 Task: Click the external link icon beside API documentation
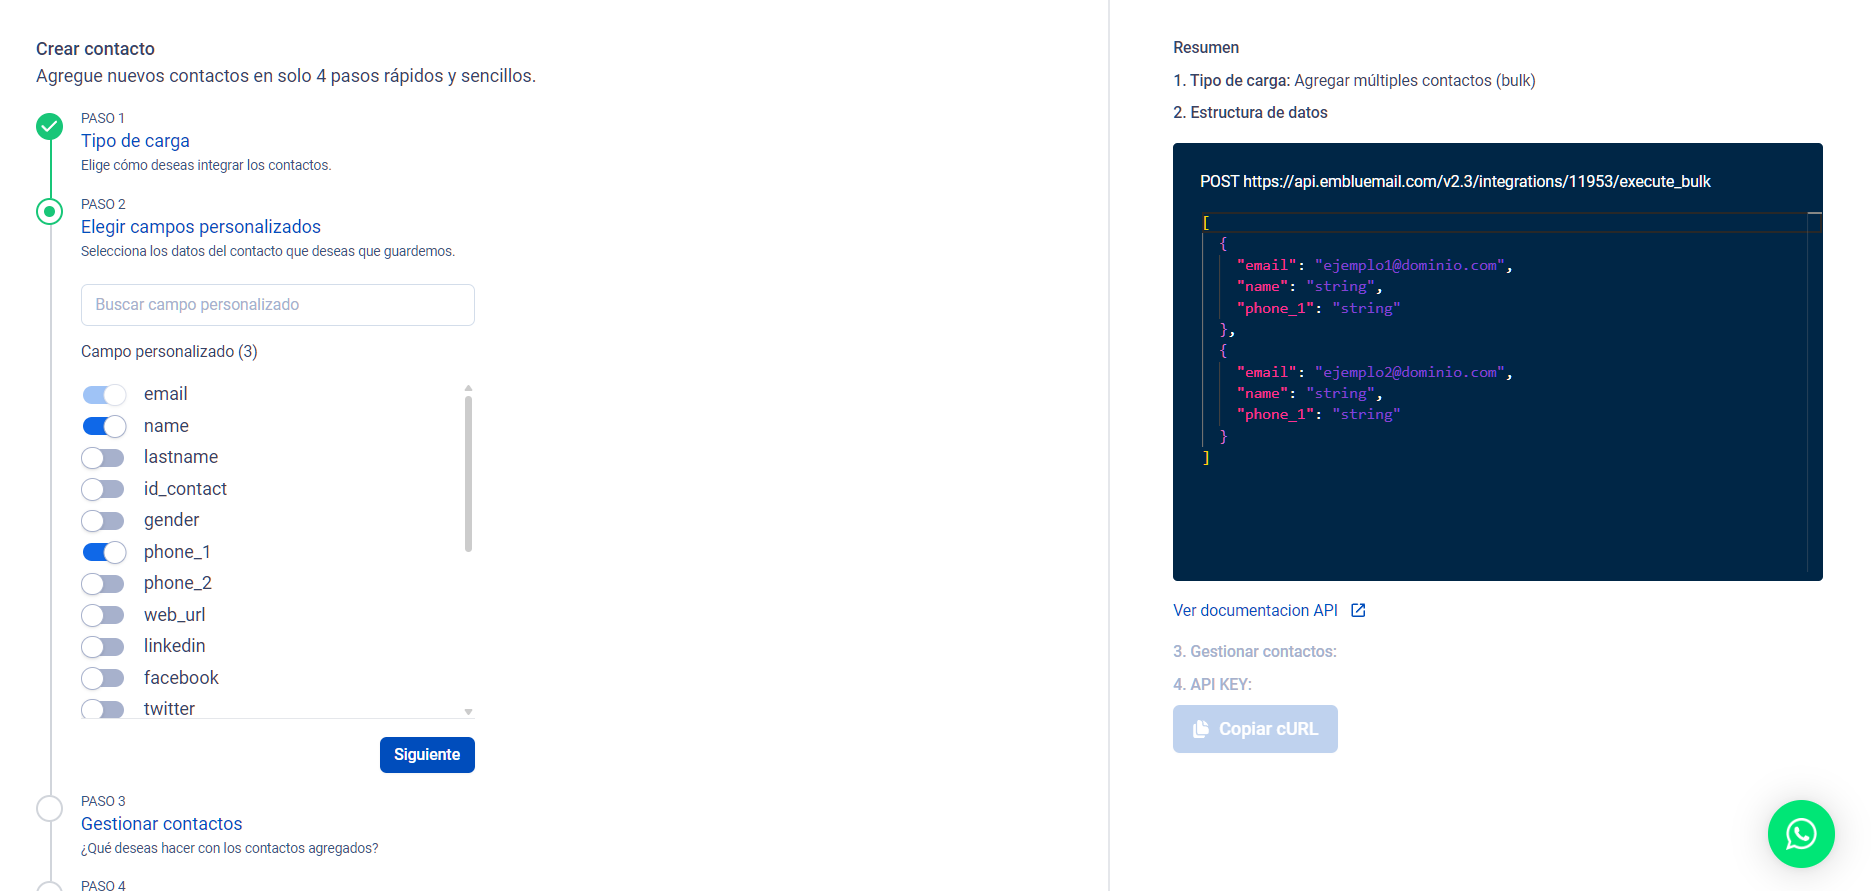tap(1358, 610)
